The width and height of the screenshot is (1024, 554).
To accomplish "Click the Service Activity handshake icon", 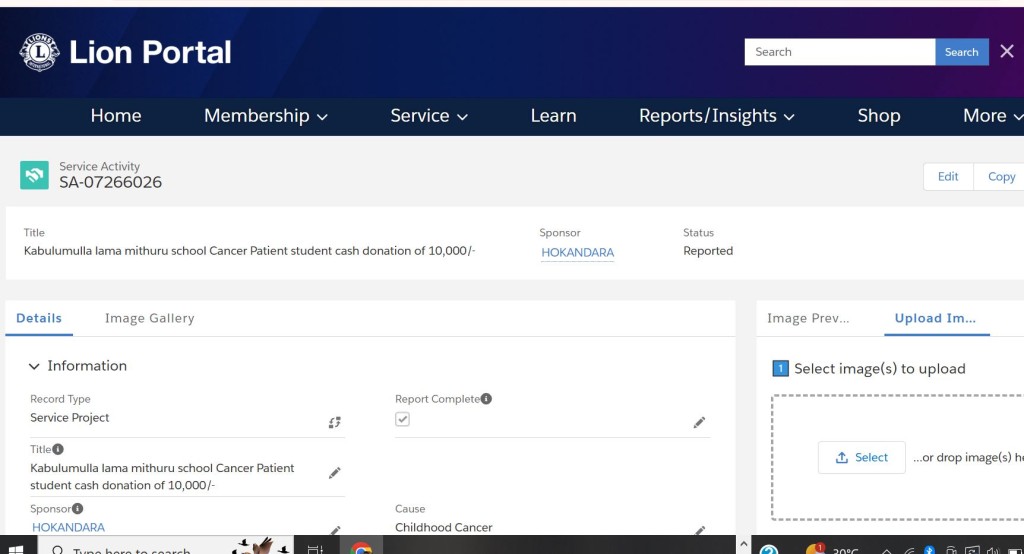I will pyautogui.click(x=35, y=175).
